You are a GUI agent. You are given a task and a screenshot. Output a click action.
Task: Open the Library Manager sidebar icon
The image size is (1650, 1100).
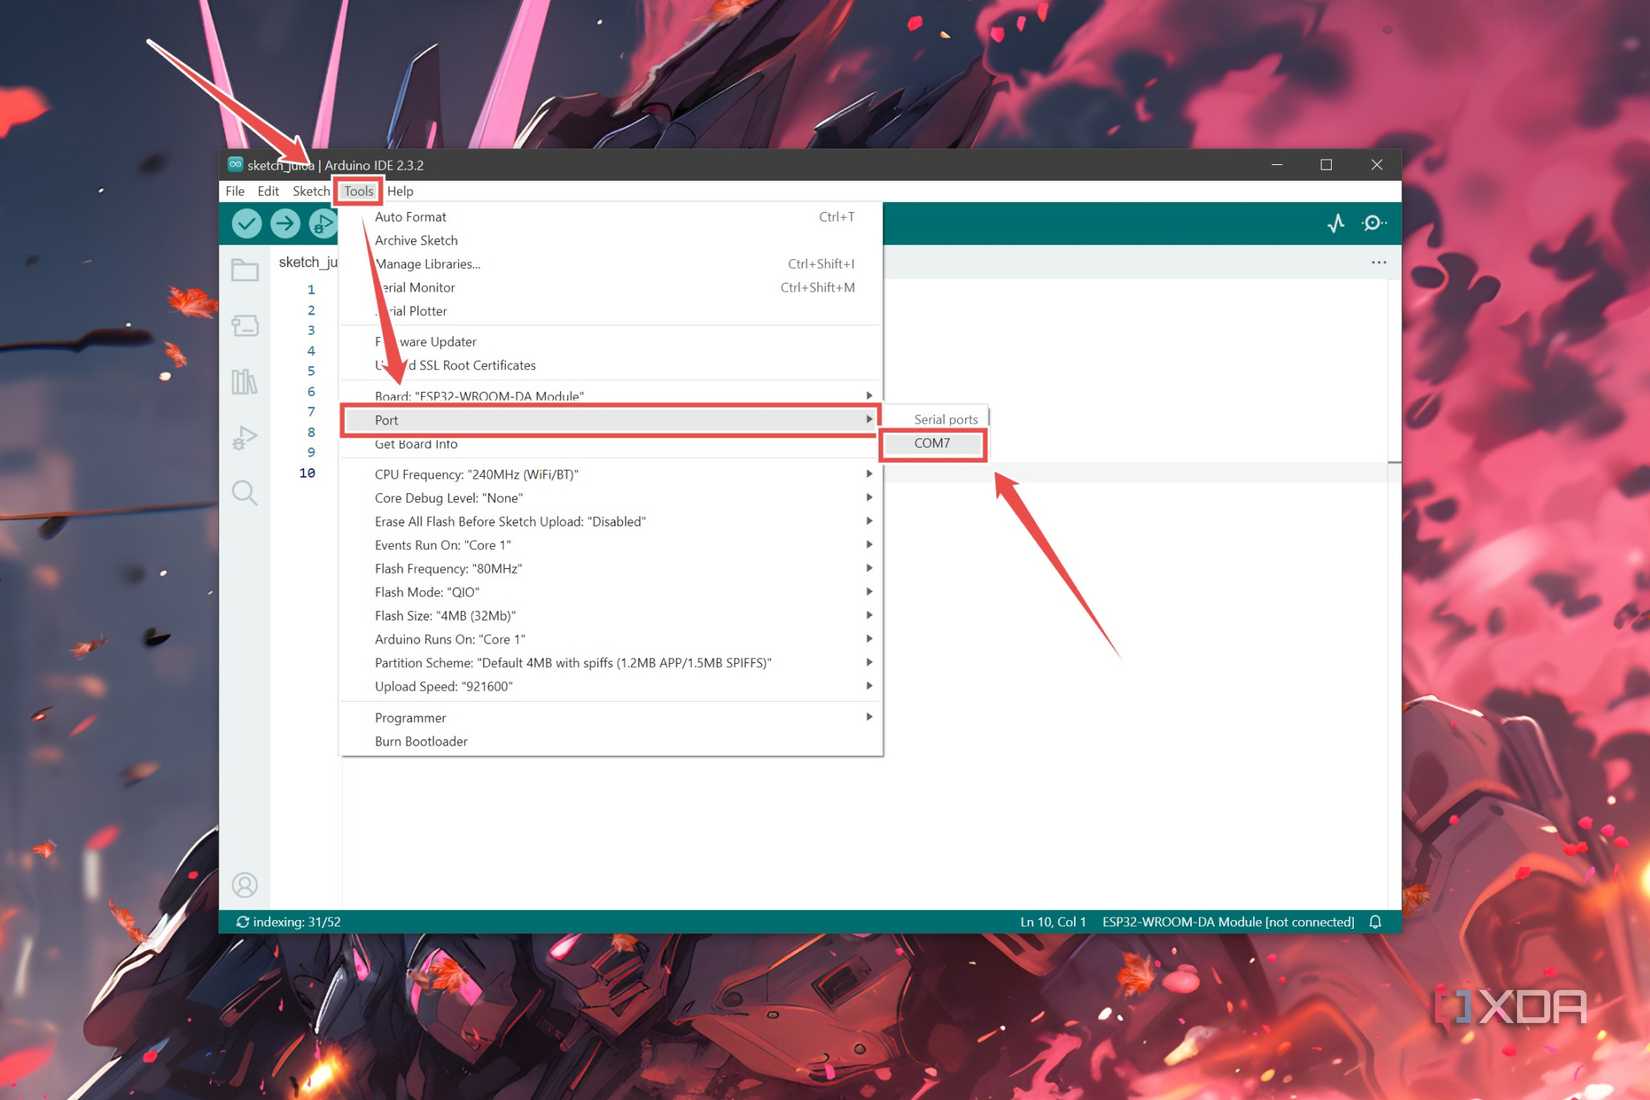[245, 382]
